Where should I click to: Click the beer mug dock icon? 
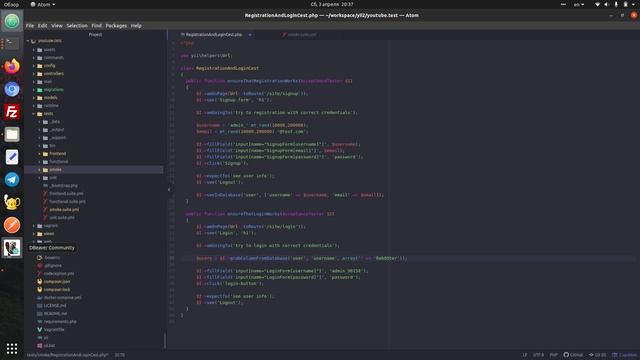click(x=12, y=202)
